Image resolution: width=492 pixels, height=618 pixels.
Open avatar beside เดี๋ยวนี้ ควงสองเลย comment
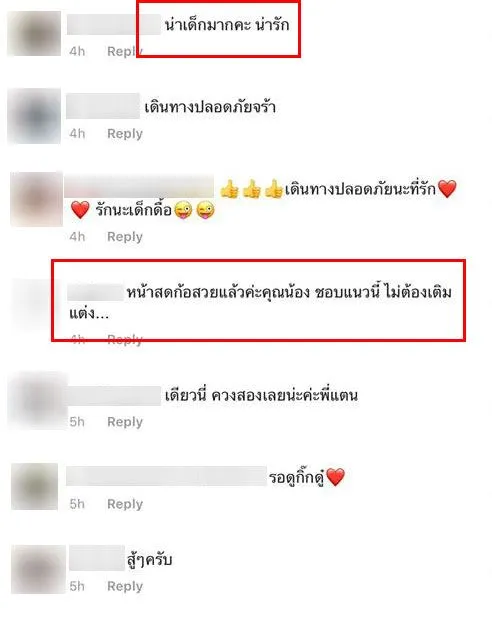click(x=37, y=400)
